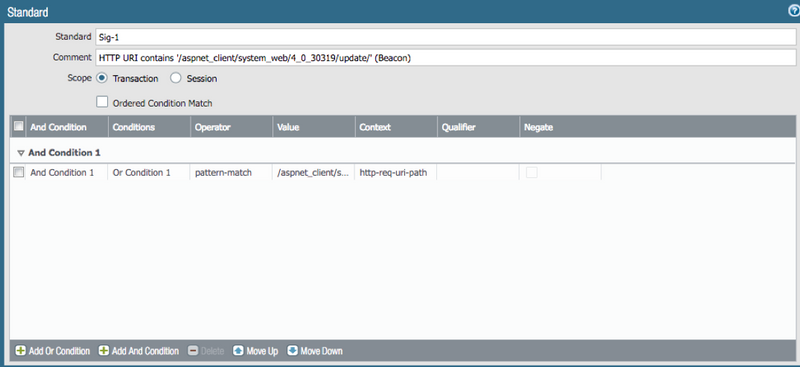
Task: Enable Ordered Condition Match checkbox
Action: (x=103, y=102)
